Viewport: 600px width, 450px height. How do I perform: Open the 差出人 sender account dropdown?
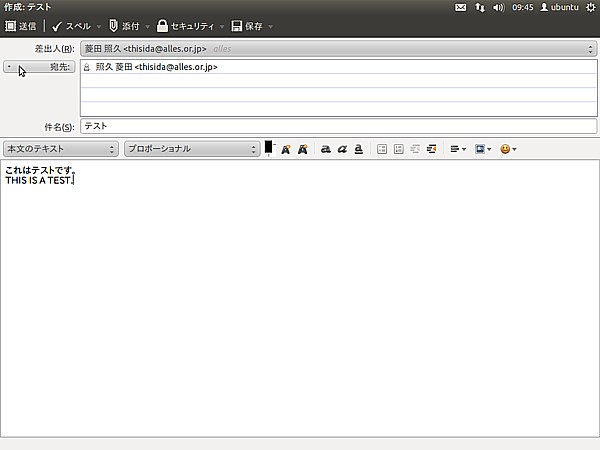point(339,49)
